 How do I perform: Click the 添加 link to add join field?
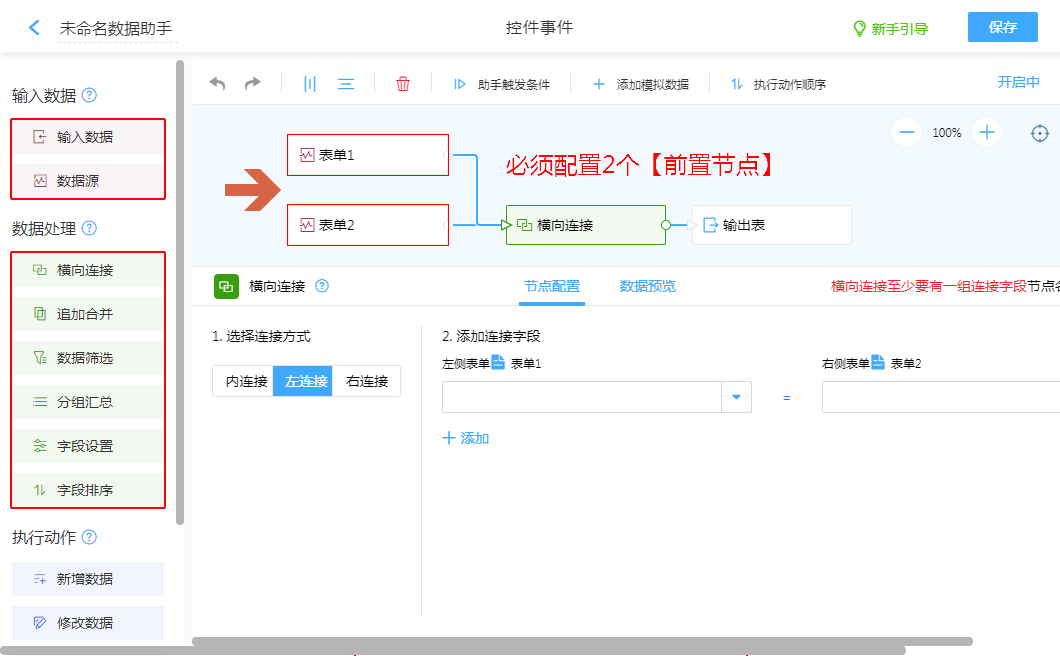coord(466,438)
